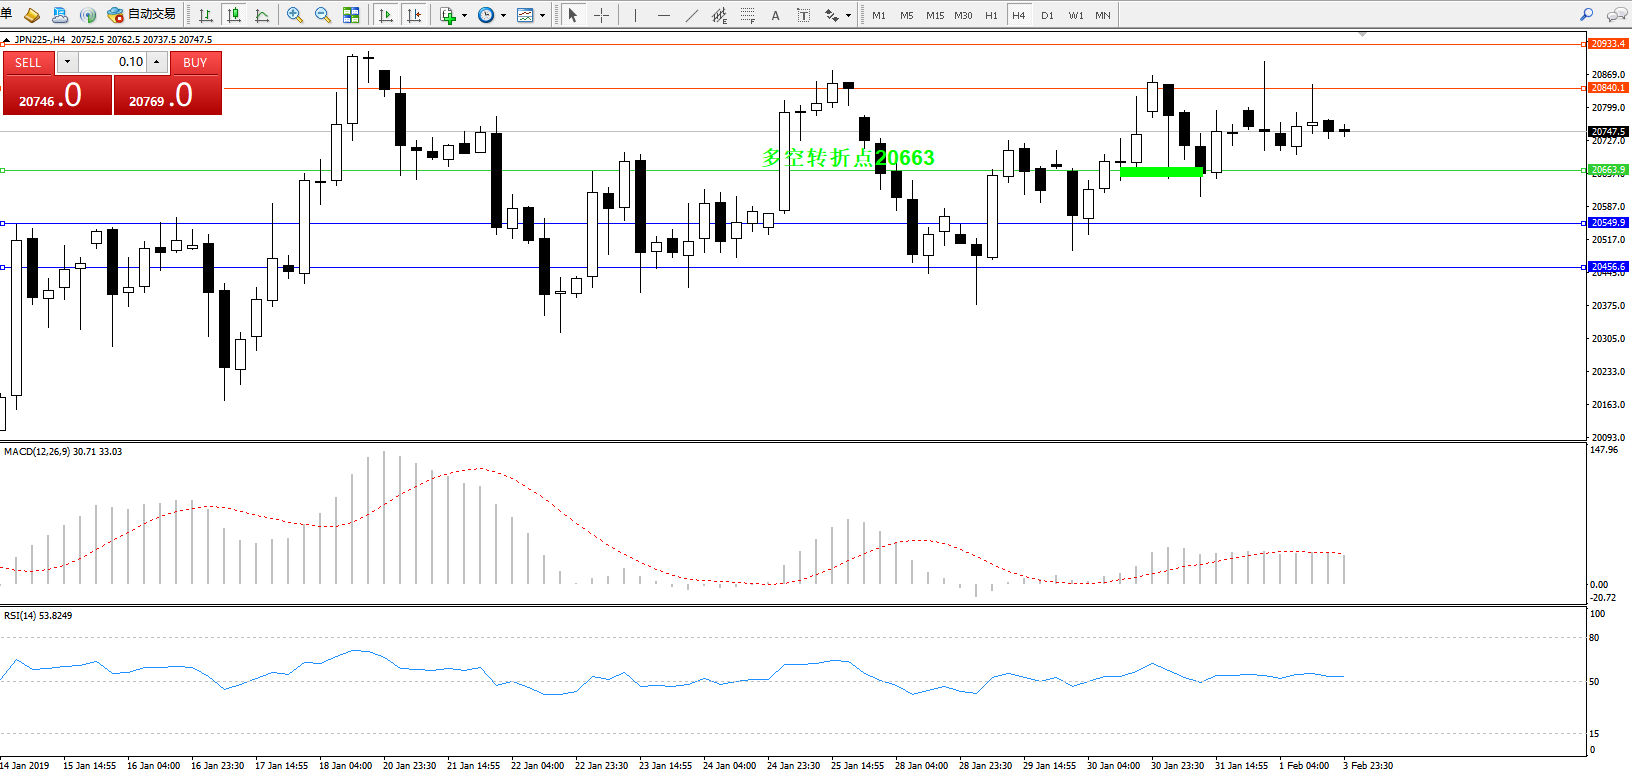Expand the periodicity clock dropdown arrow
Viewport: 1632px width, 773px height.
tap(503, 15)
